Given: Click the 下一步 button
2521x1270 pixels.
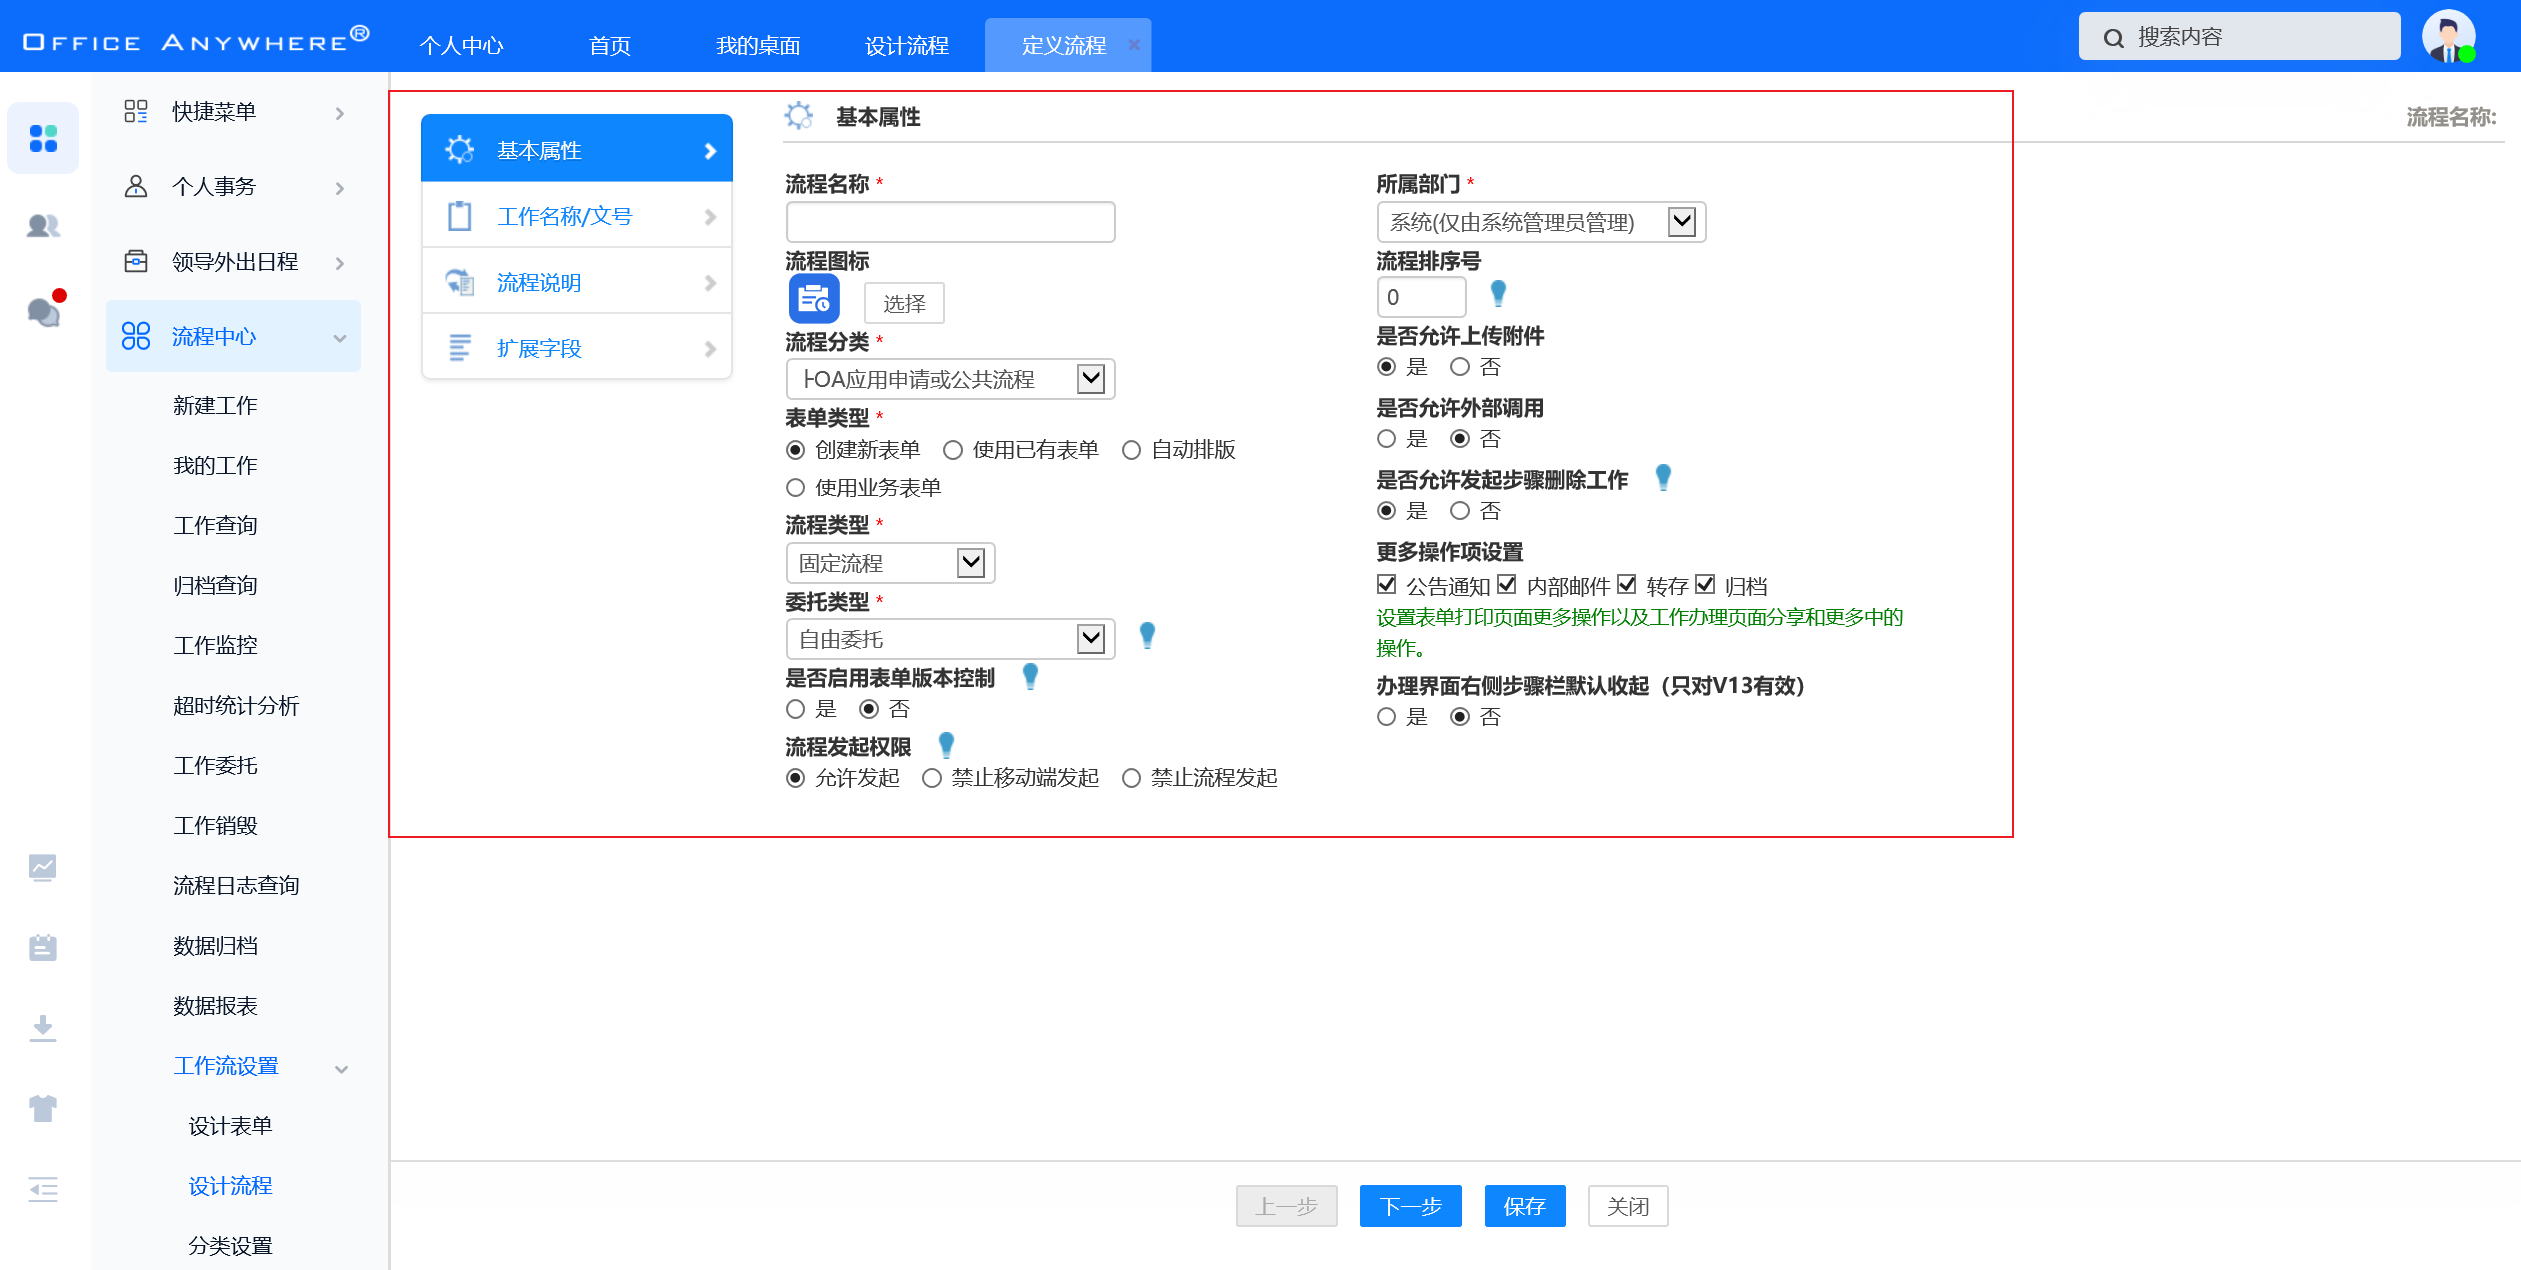Looking at the screenshot, I should (x=1410, y=1206).
